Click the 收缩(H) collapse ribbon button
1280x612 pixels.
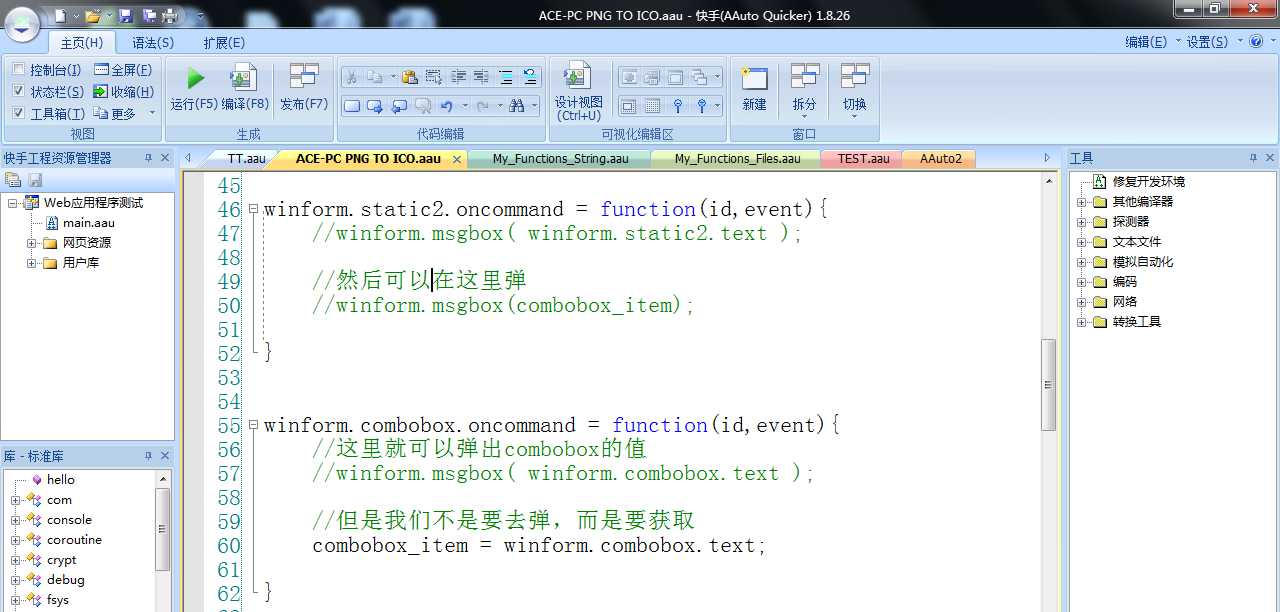click(123, 92)
